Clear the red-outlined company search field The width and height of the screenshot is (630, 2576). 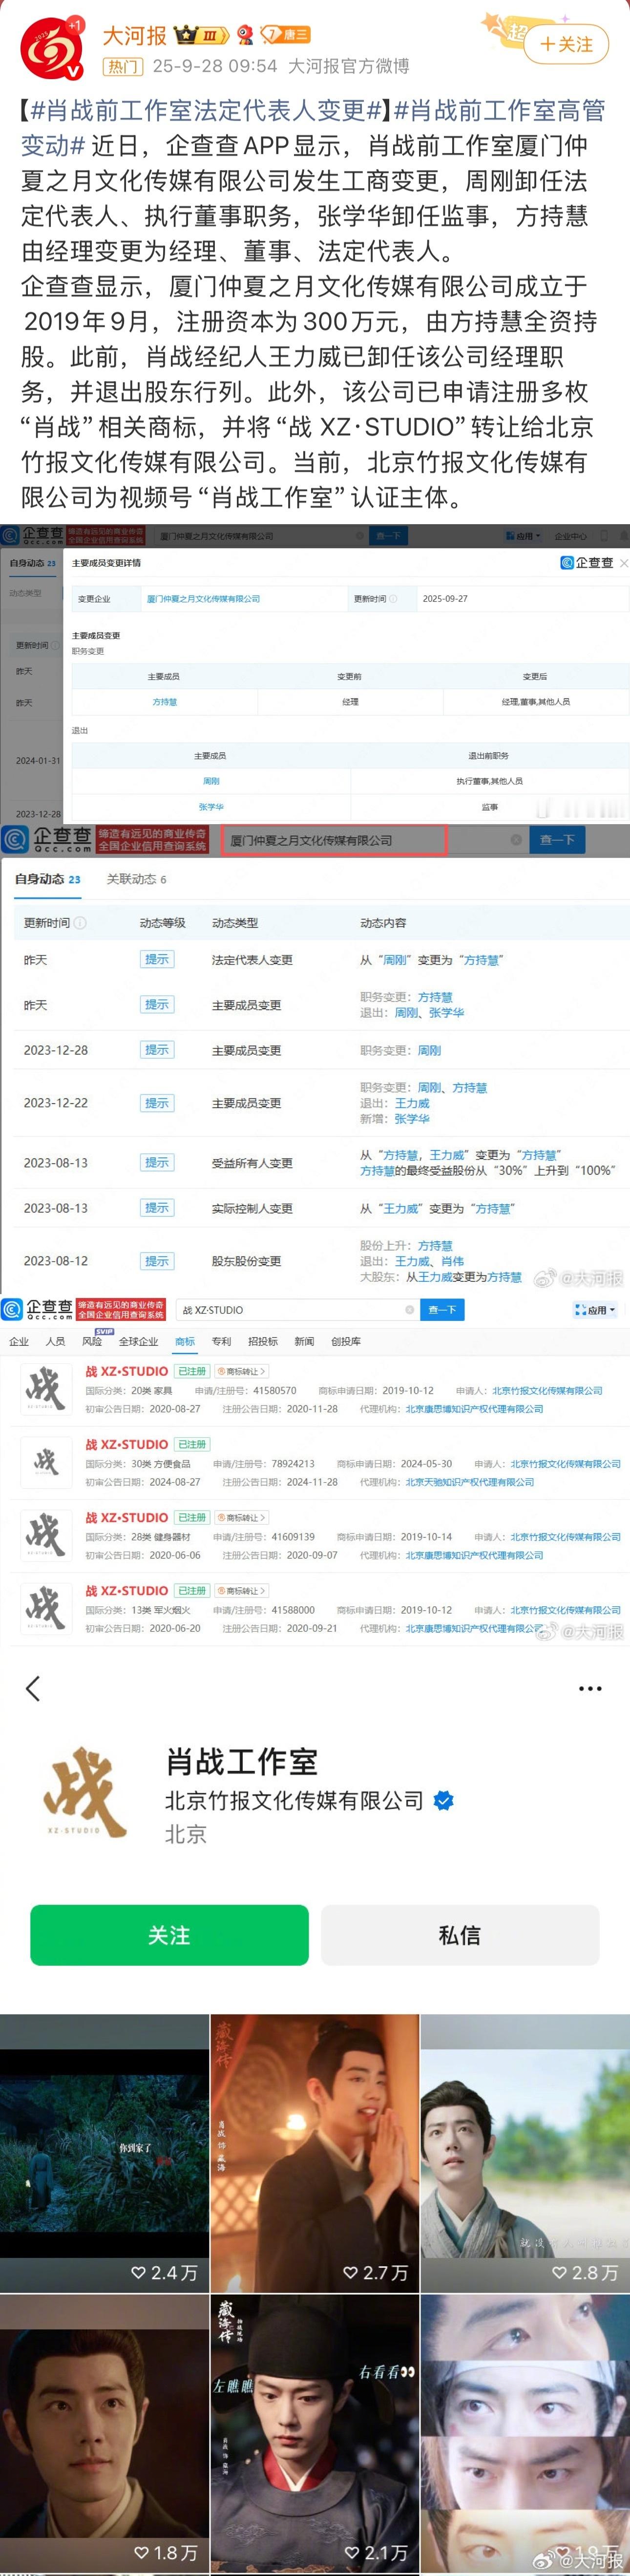[516, 840]
